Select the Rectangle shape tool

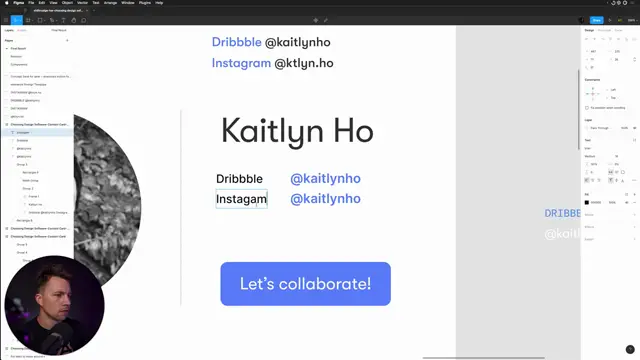(40, 20)
